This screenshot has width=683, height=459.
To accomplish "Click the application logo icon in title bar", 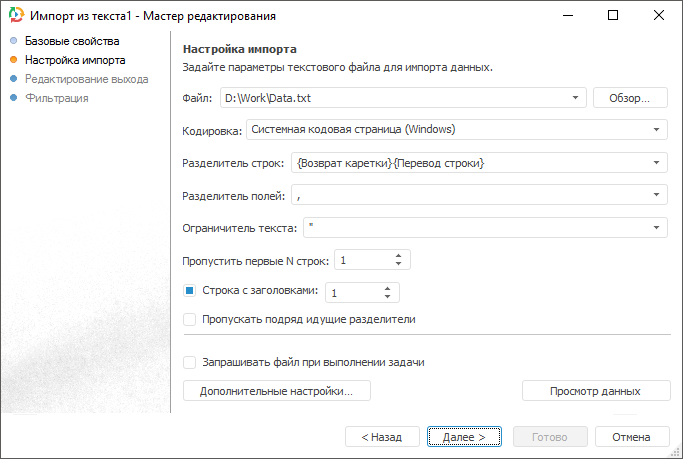I will tap(15, 16).
